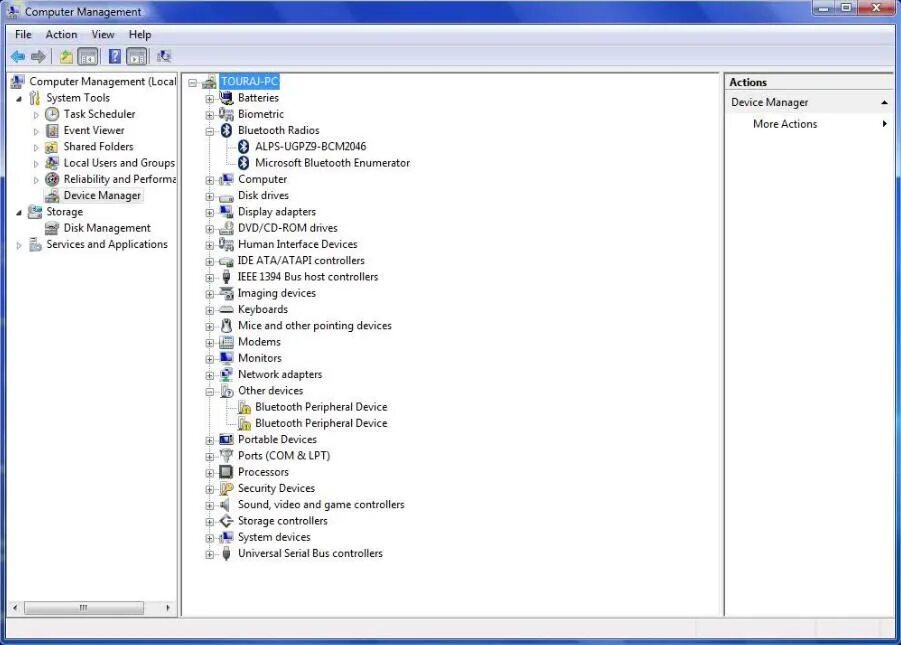Open Help using the question mark icon
901x645 pixels.
point(115,56)
